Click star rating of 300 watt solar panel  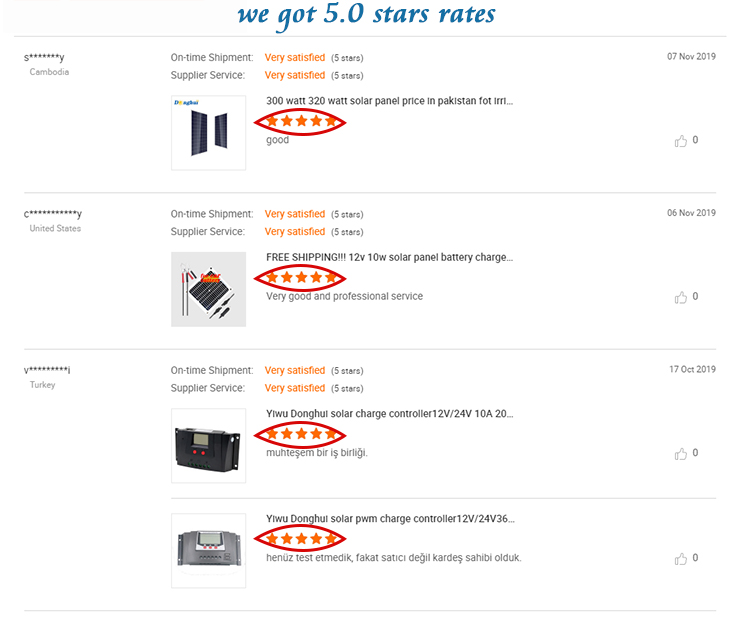click(302, 121)
